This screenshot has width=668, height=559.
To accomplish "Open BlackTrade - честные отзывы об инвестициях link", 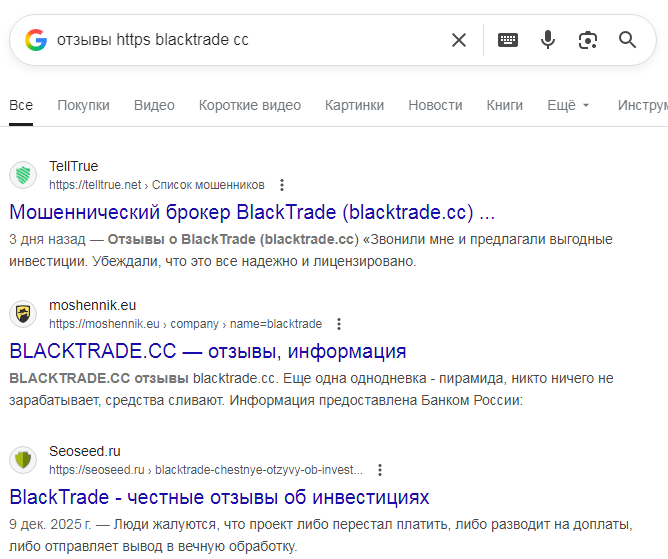I will click(x=219, y=497).
